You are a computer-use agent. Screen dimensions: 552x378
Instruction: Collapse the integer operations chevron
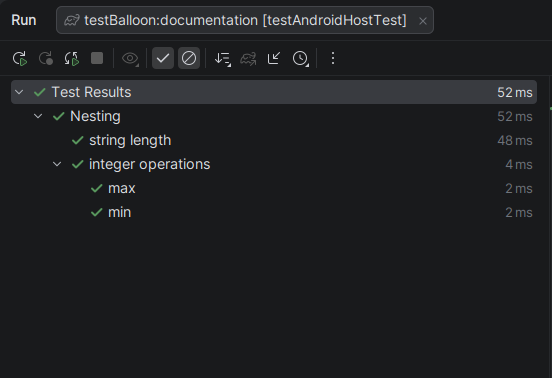click(x=57, y=164)
